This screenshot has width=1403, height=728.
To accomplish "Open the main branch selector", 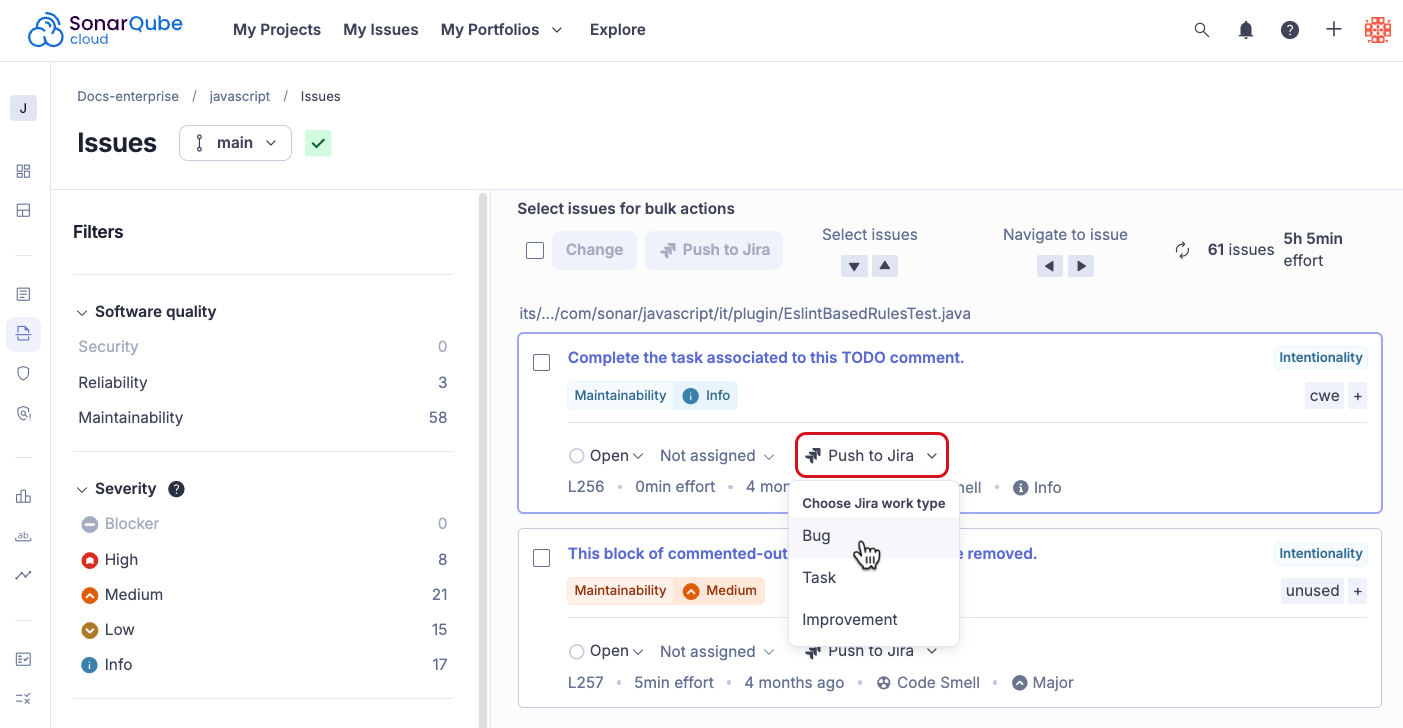I will point(235,142).
